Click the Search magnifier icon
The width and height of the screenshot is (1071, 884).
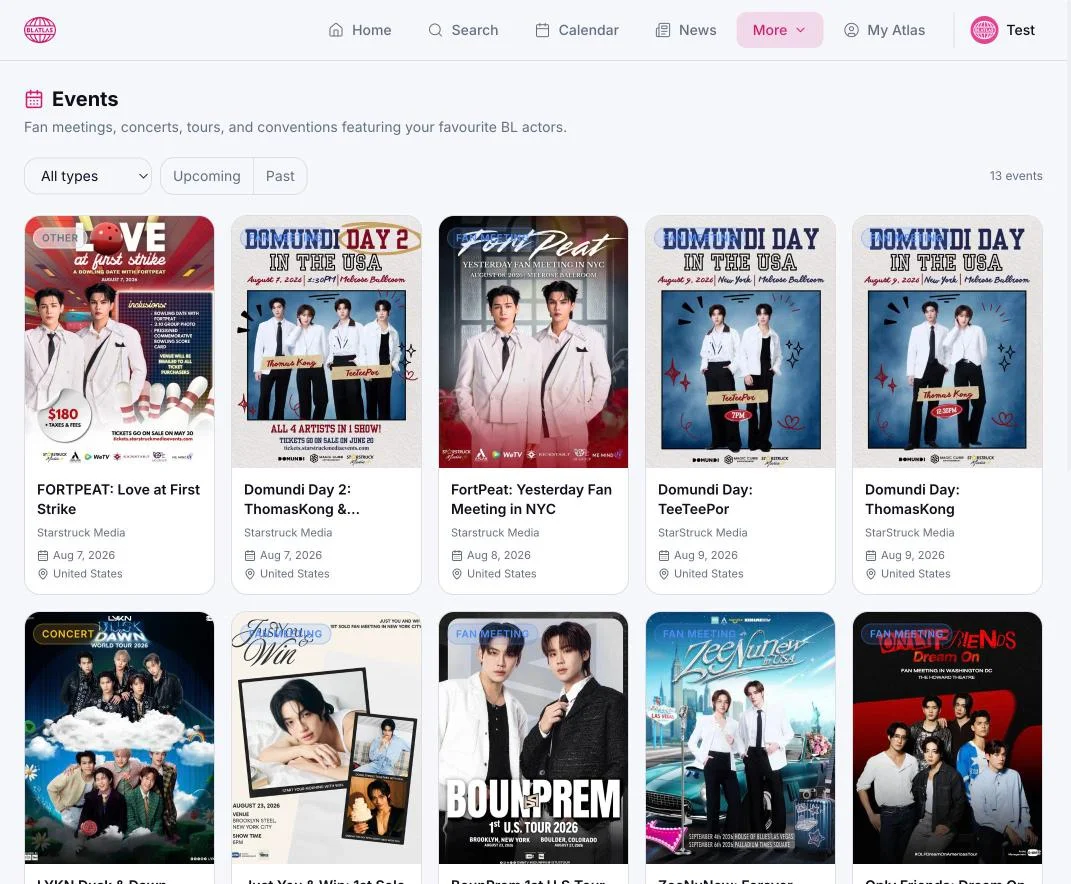point(434,30)
